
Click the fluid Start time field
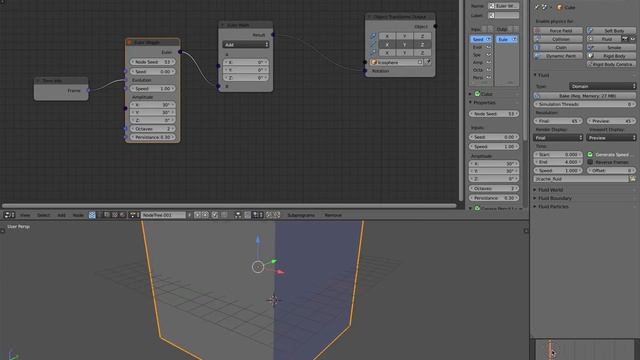(558, 155)
